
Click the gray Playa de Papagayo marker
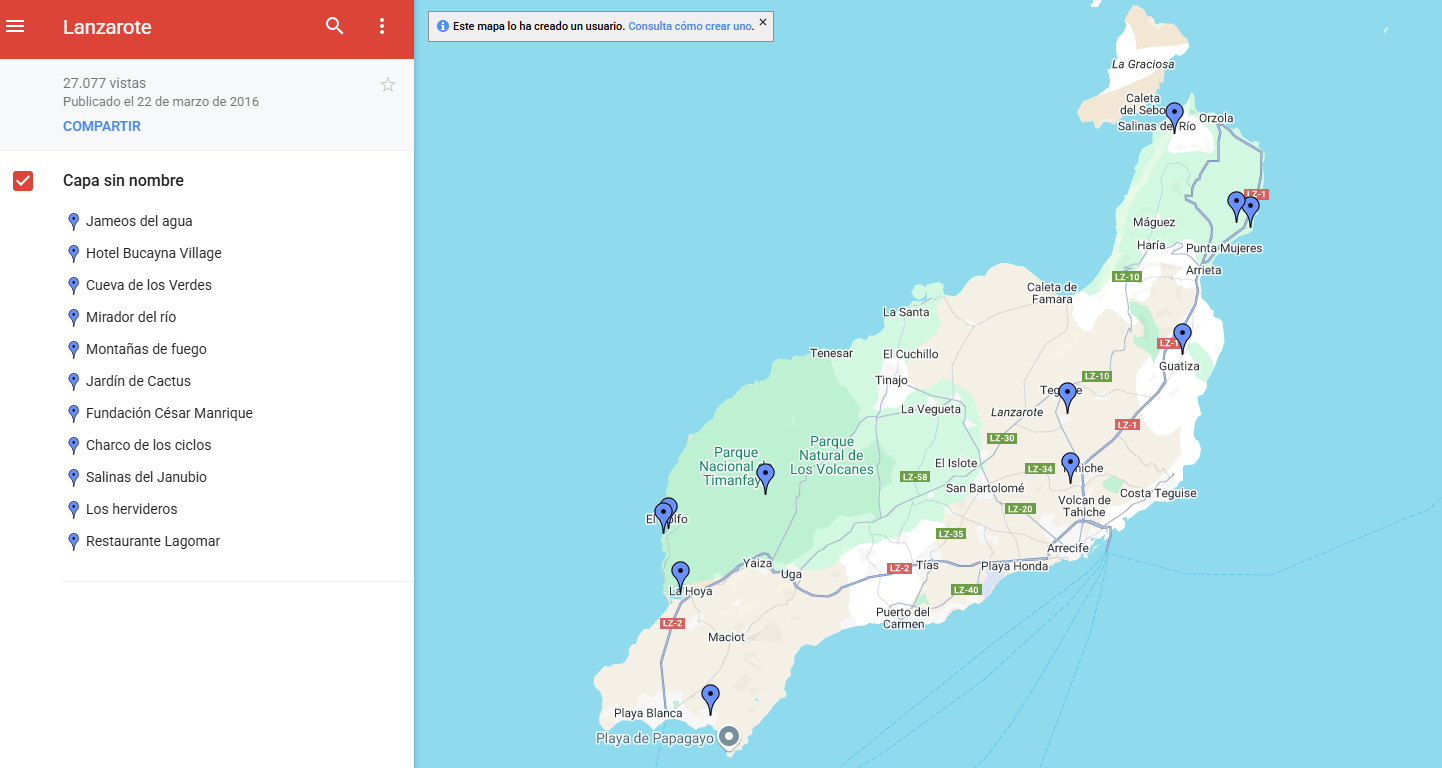729,737
